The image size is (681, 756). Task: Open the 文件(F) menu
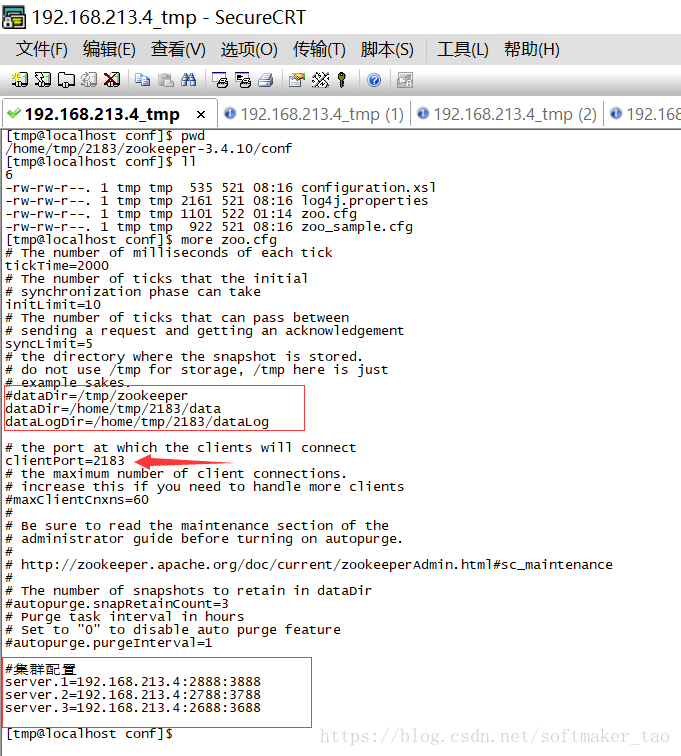click(x=41, y=49)
